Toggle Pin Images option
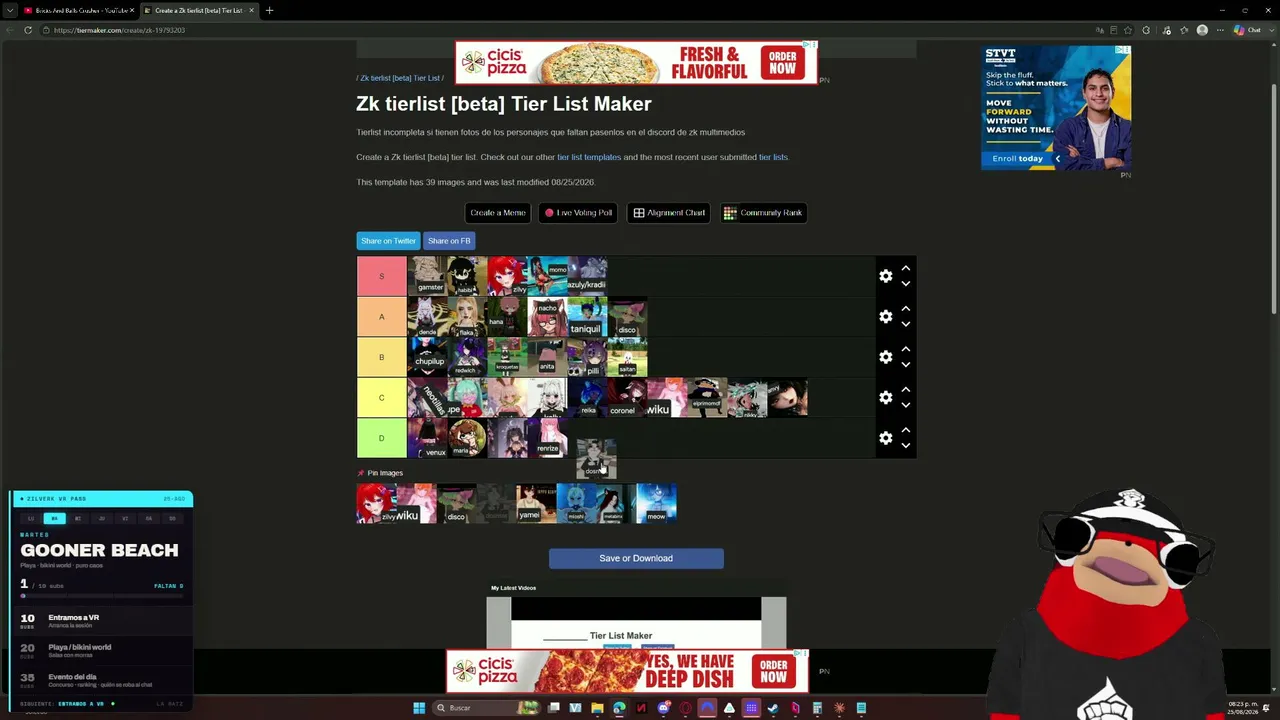Viewport: 1280px width, 720px height. [380, 473]
